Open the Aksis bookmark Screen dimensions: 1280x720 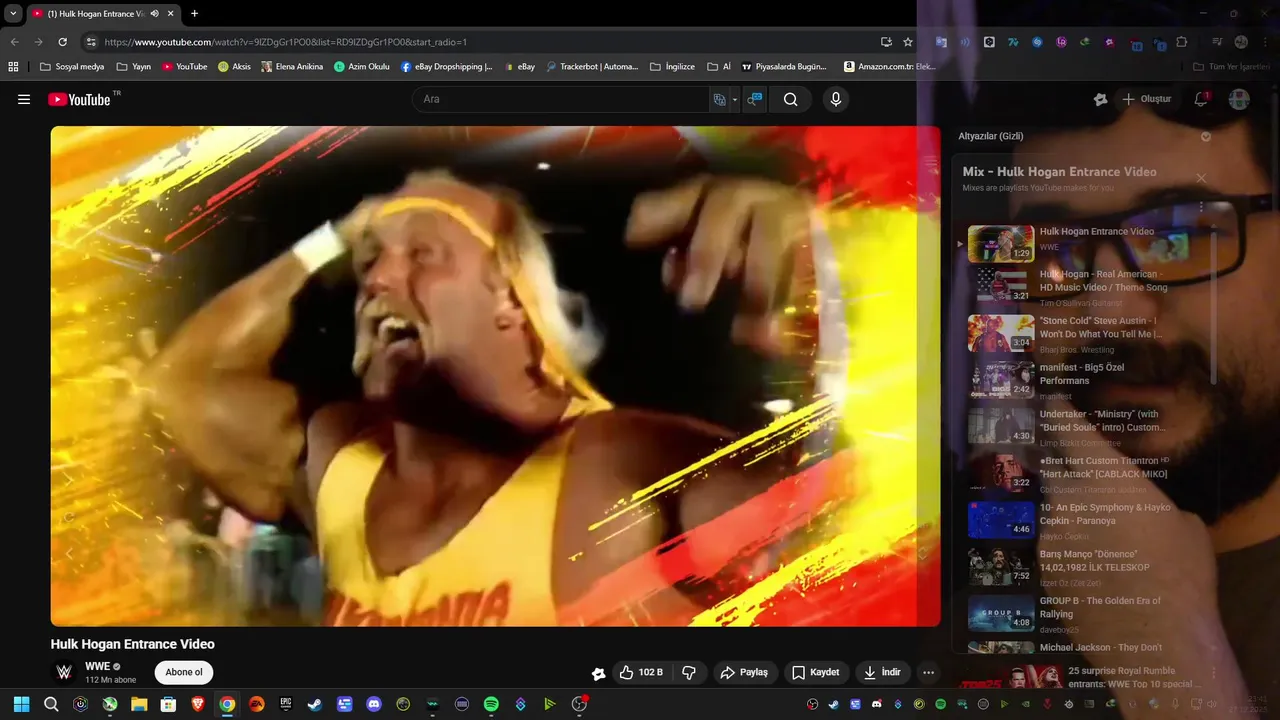tap(234, 67)
